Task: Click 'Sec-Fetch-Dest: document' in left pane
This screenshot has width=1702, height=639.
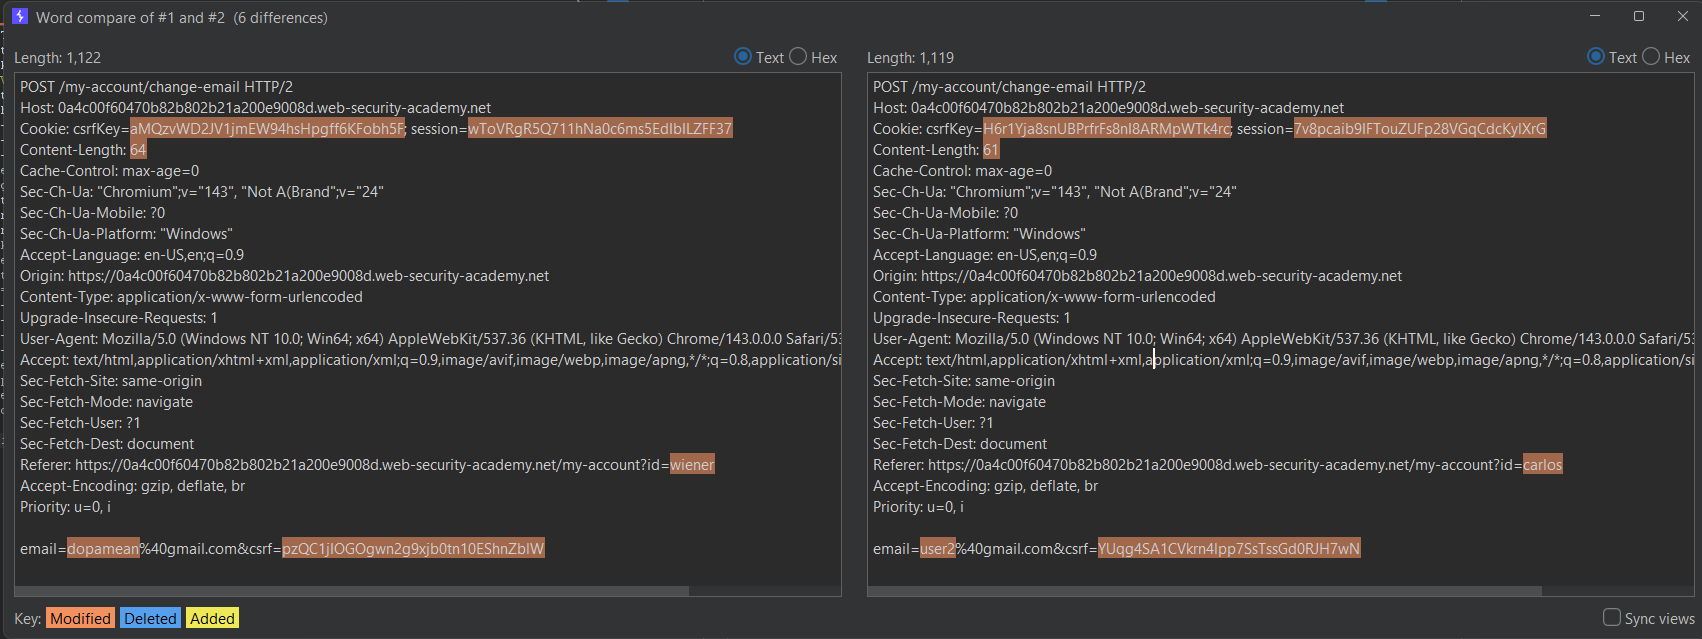Action: pos(107,444)
